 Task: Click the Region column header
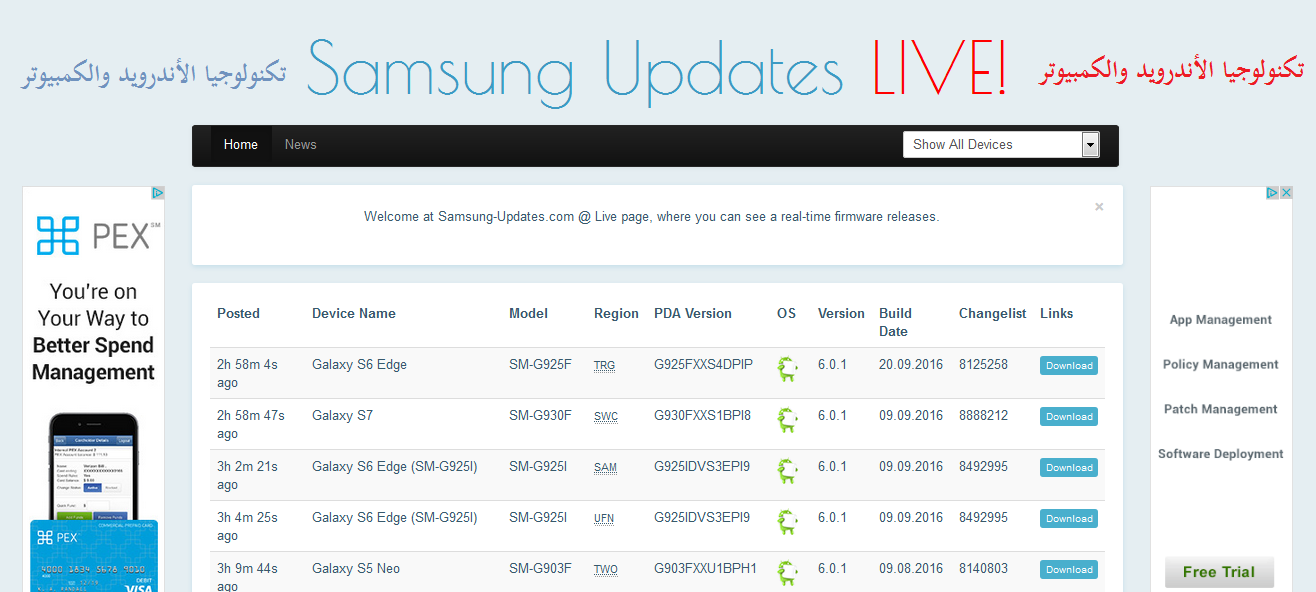click(616, 313)
